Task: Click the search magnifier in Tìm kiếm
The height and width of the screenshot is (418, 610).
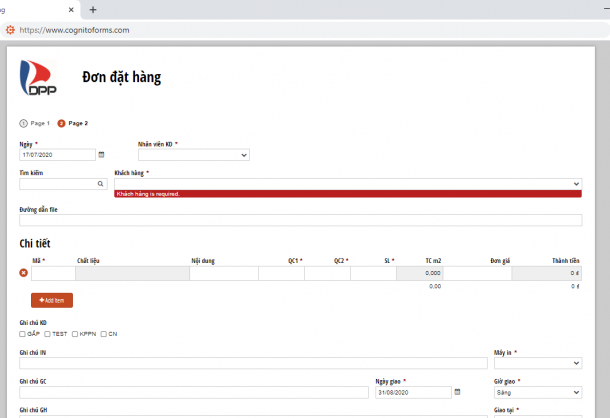Action: pos(101,184)
